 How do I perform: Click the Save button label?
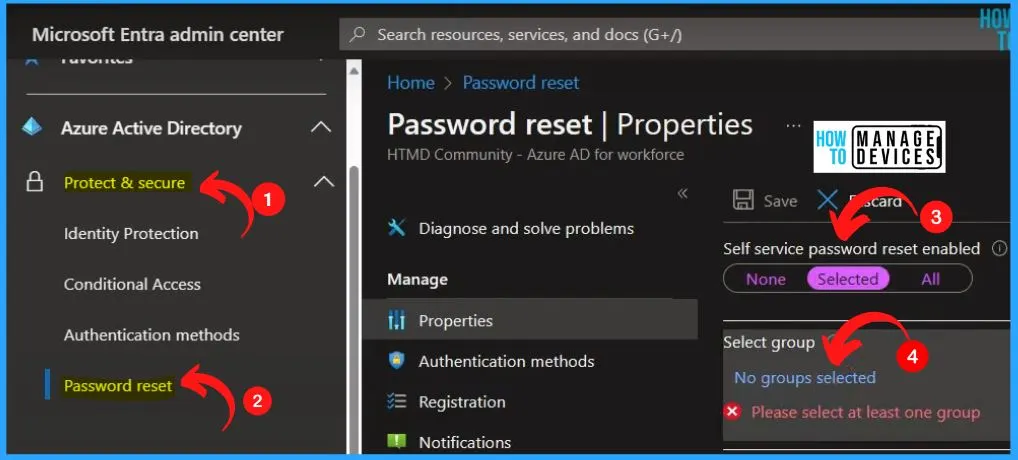[x=780, y=201]
